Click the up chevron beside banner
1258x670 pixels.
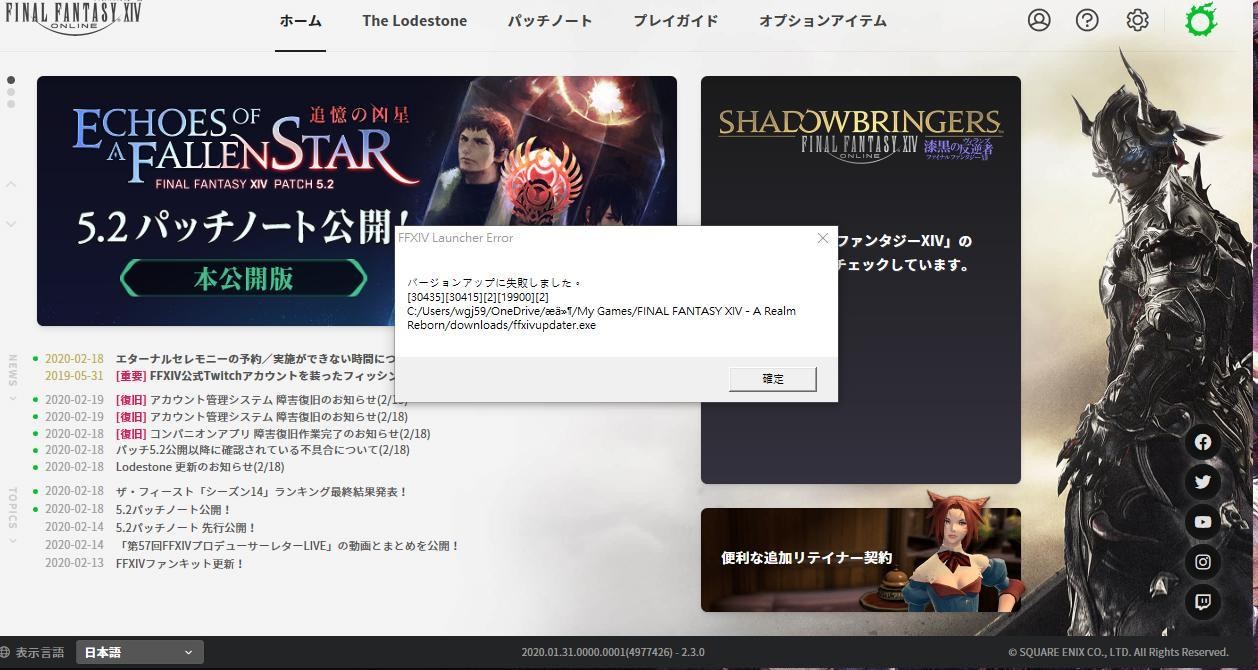11,184
